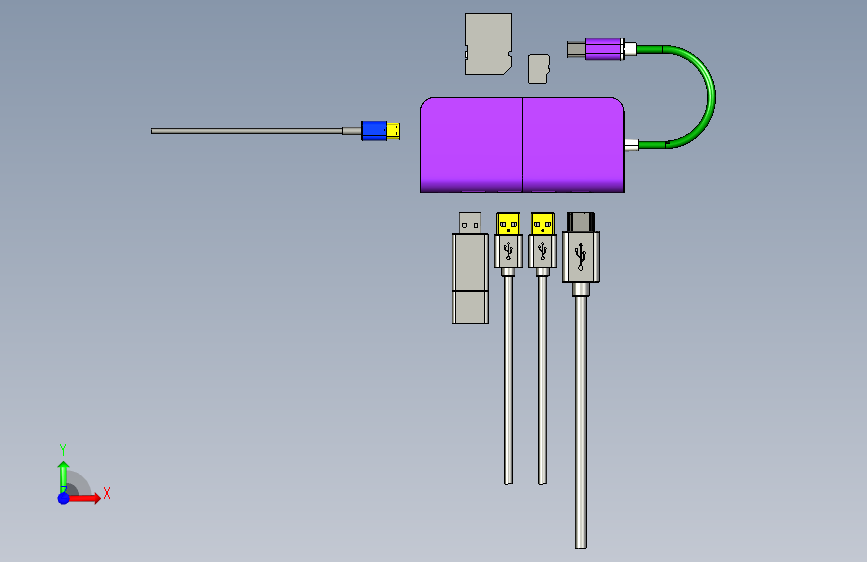Viewport: 867px width, 562px height.
Task: Click the second yellow-tipped USB plug
Action: 542,240
